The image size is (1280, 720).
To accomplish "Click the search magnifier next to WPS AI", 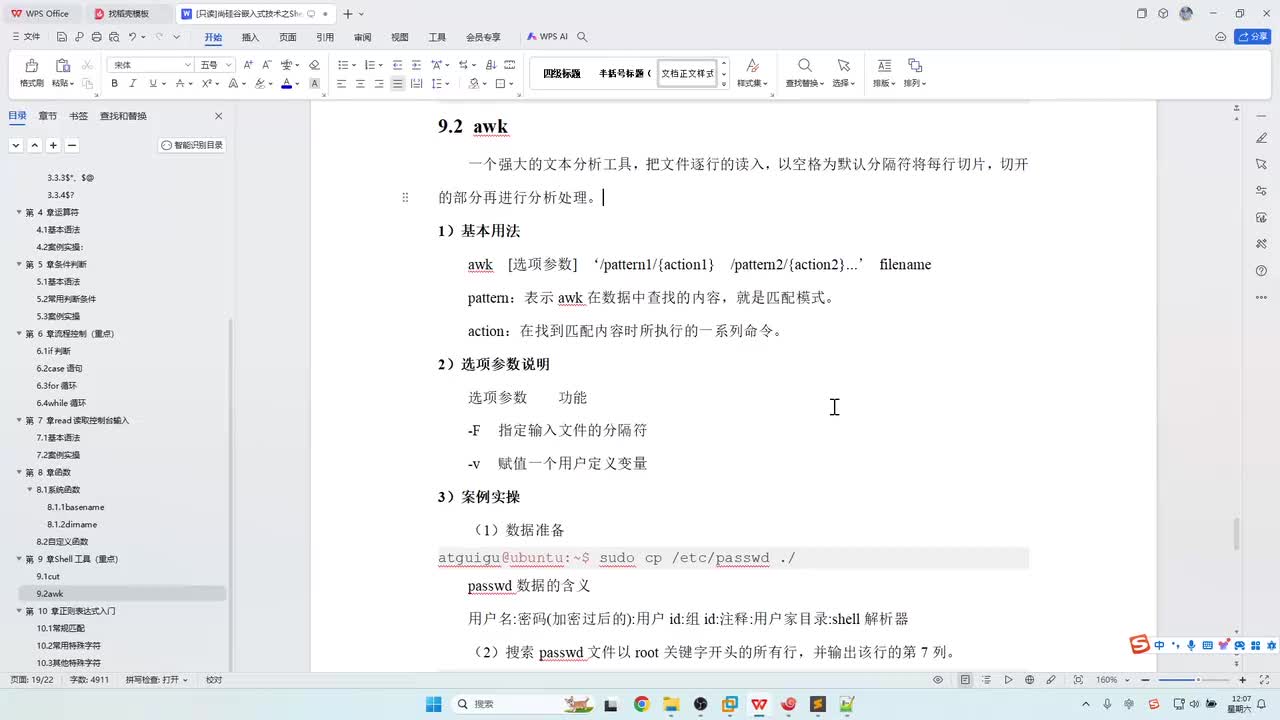I will click(x=582, y=37).
